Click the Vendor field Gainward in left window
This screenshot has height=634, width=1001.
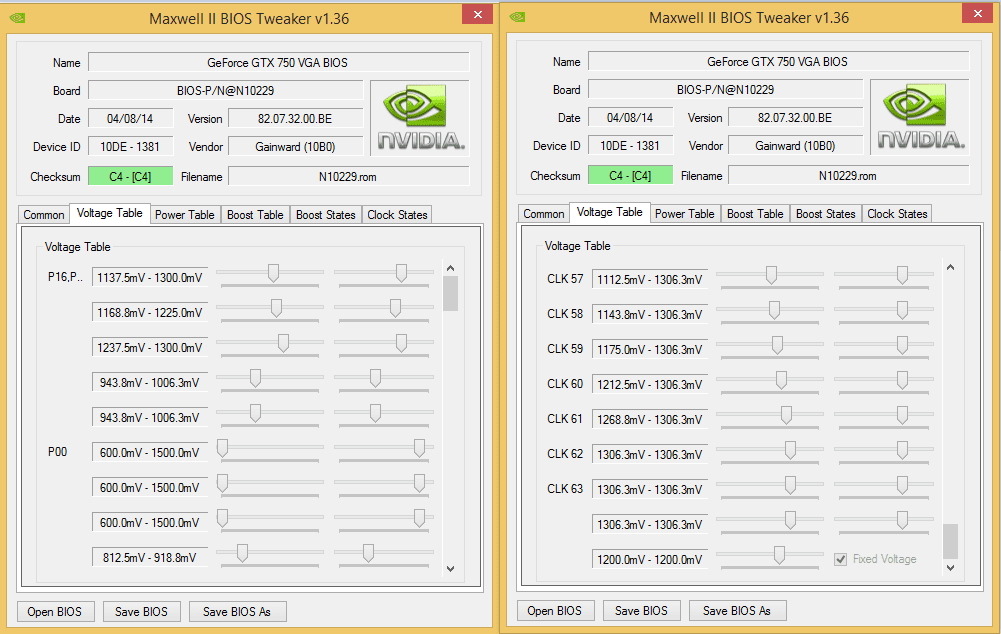point(296,147)
